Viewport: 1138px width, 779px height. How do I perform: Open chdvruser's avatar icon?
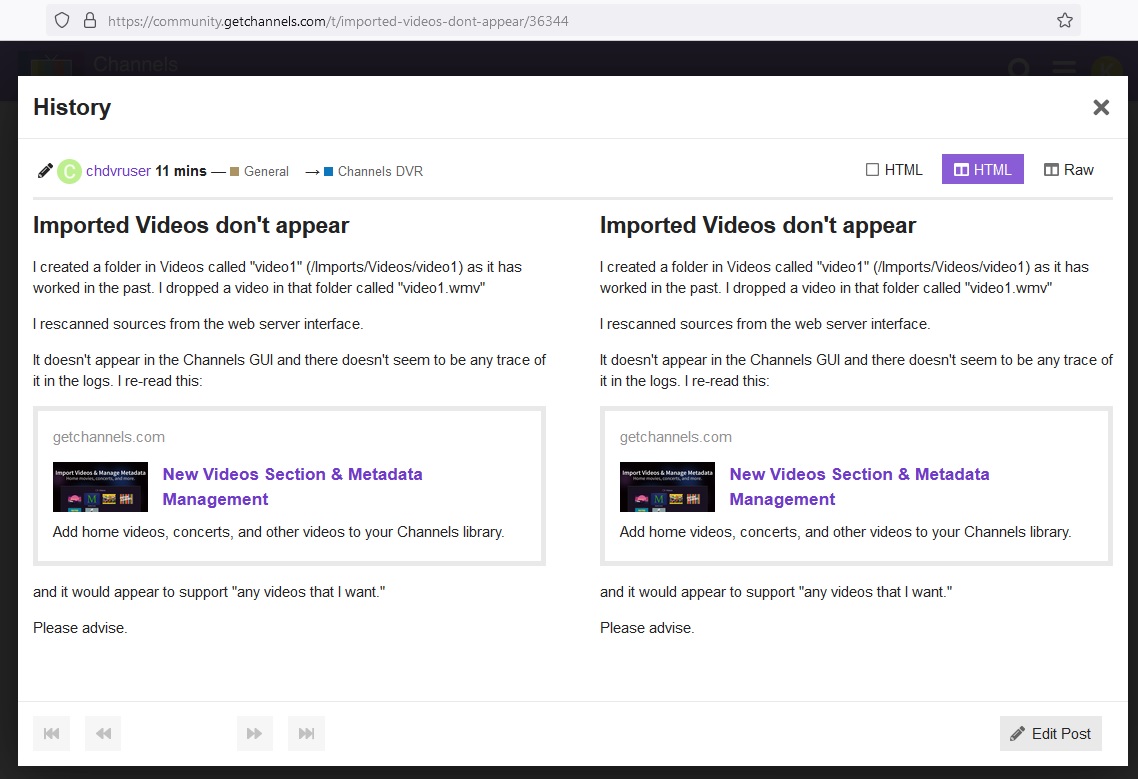point(69,172)
